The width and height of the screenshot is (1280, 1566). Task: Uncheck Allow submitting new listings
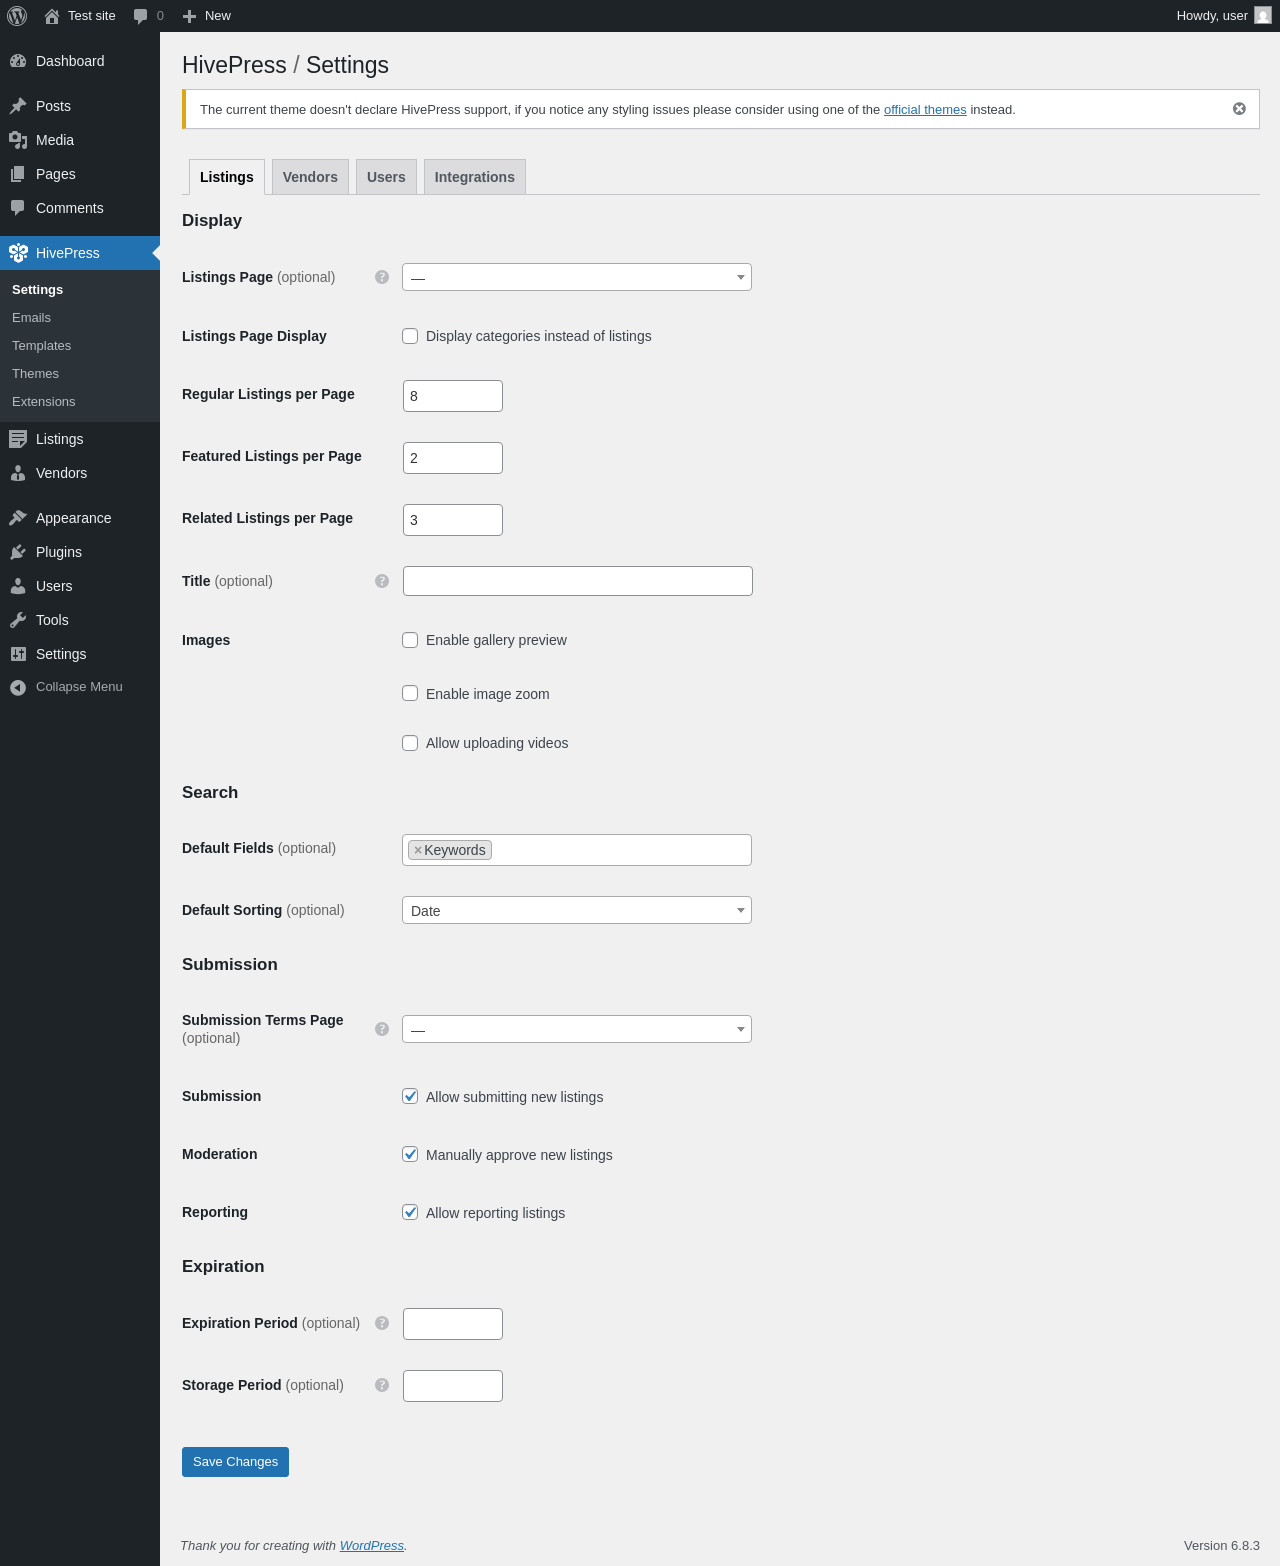click(x=410, y=1096)
